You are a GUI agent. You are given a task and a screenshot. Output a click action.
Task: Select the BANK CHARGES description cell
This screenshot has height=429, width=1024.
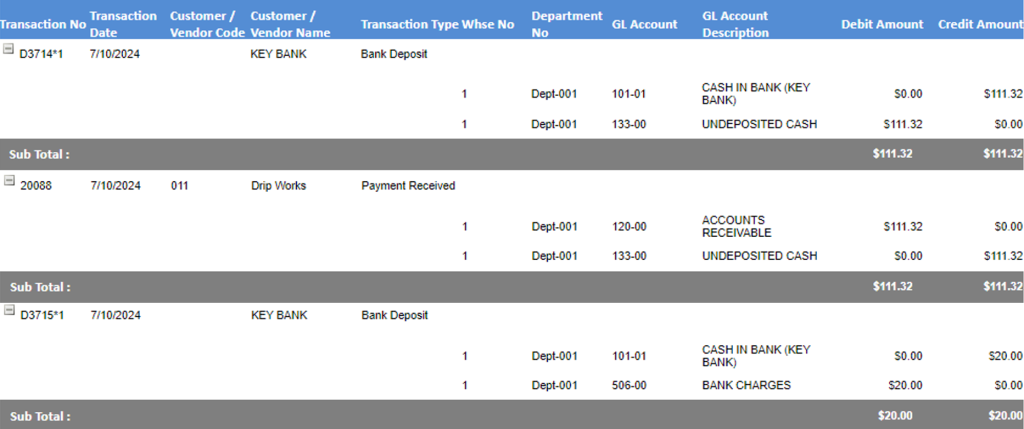tap(746, 385)
